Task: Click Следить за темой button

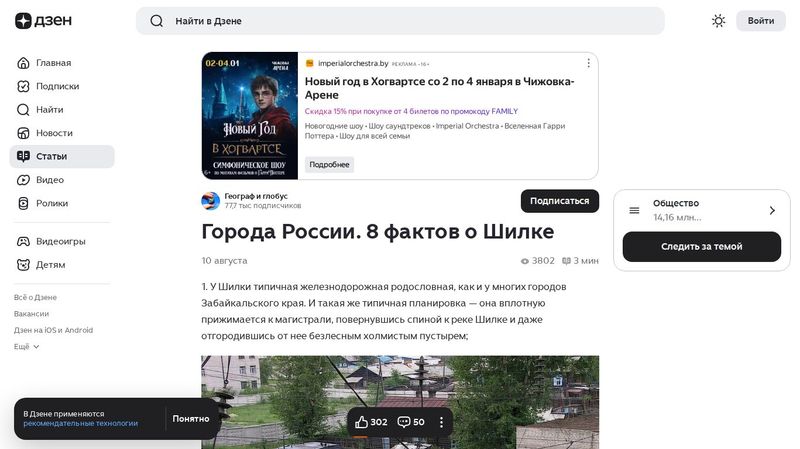Action: pyautogui.click(x=702, y=246)
